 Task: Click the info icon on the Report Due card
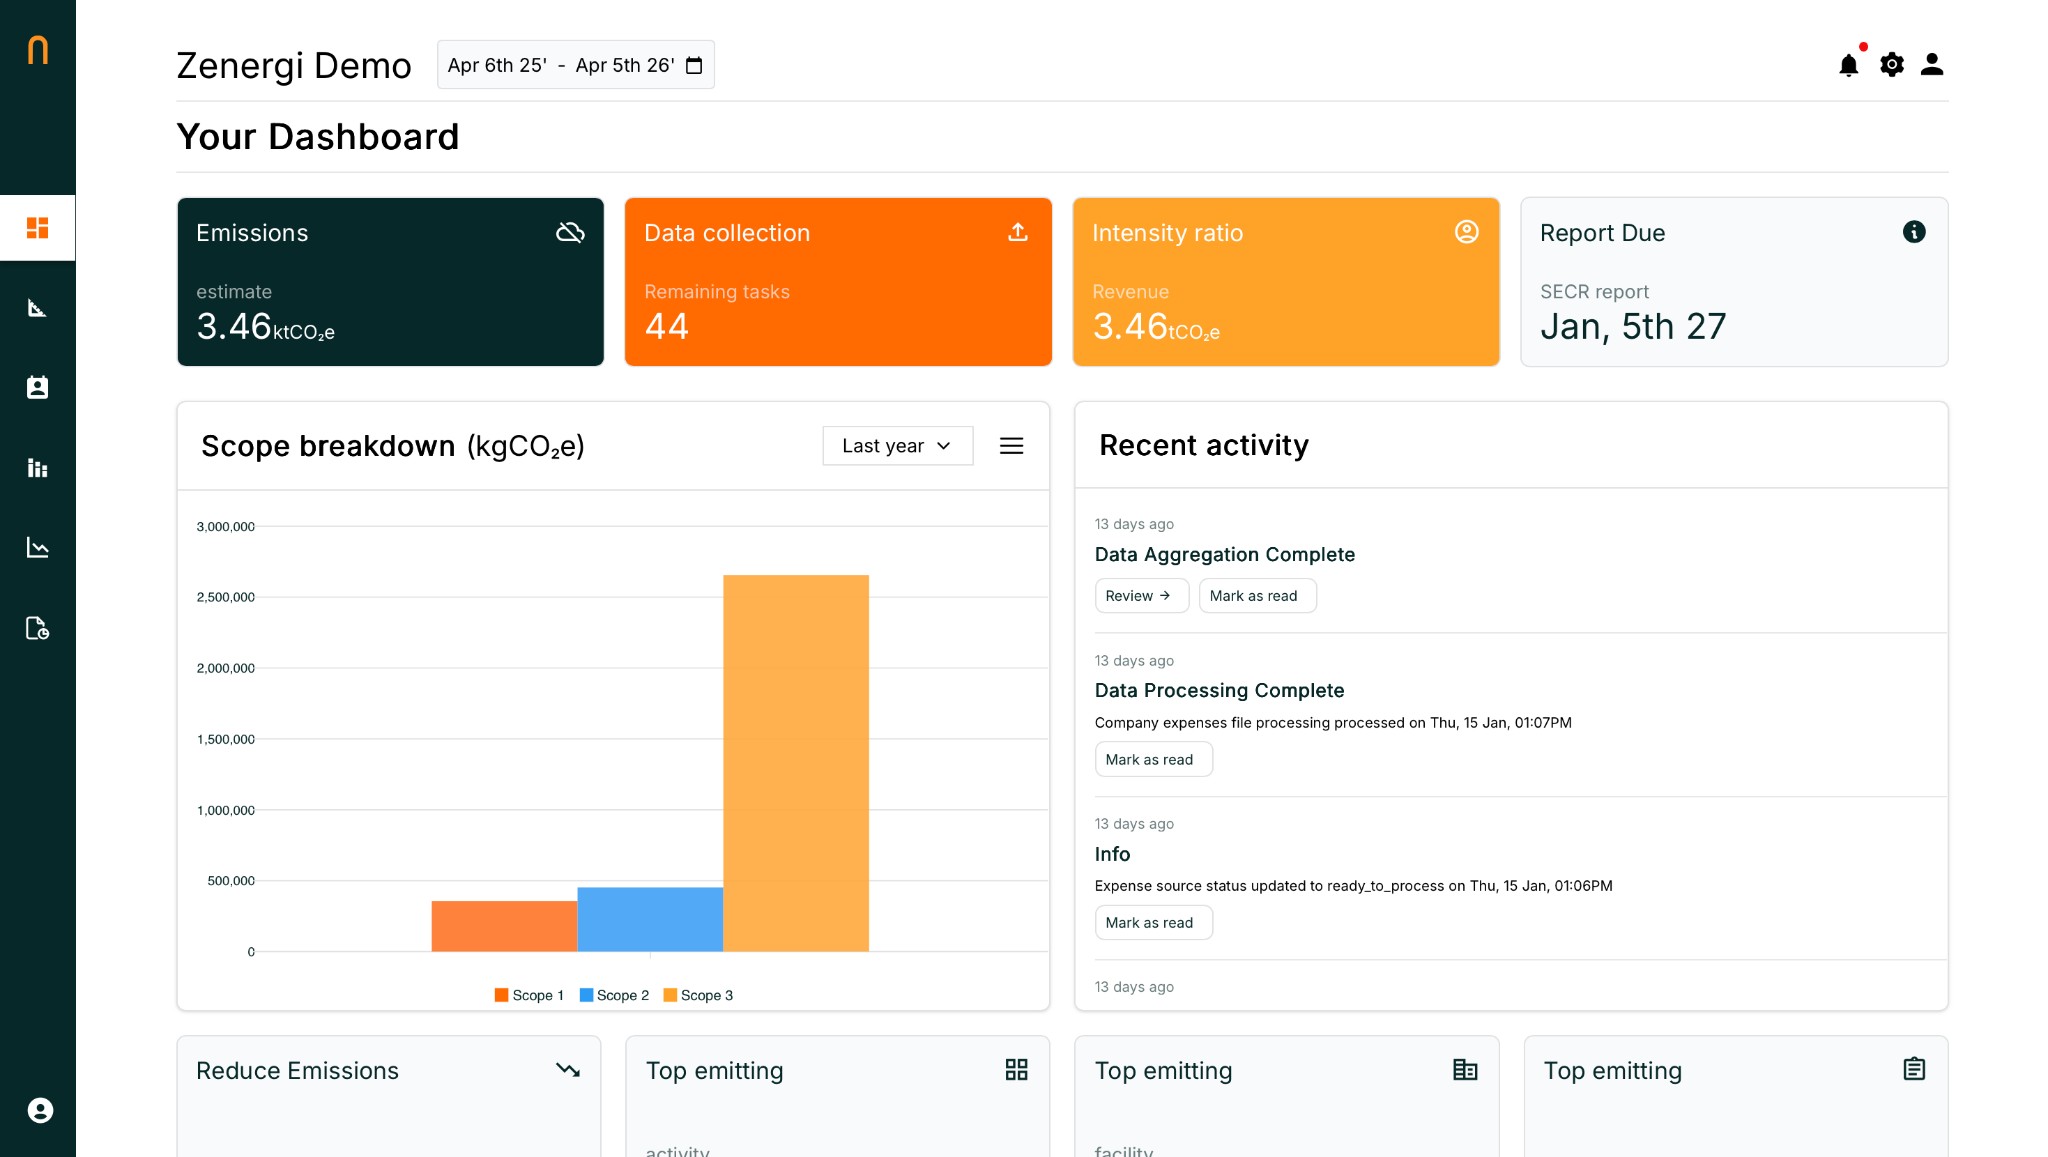coord(1915,231)
